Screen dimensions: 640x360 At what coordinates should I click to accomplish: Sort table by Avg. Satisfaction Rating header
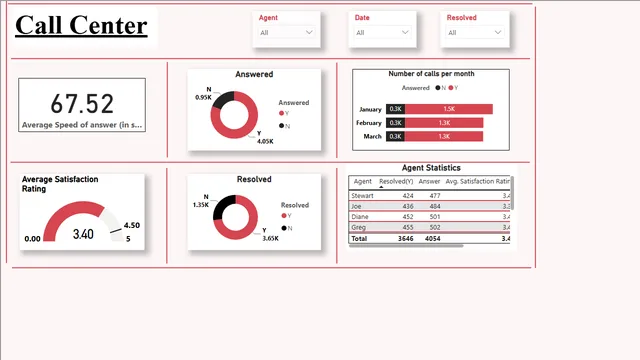(478, 181)
